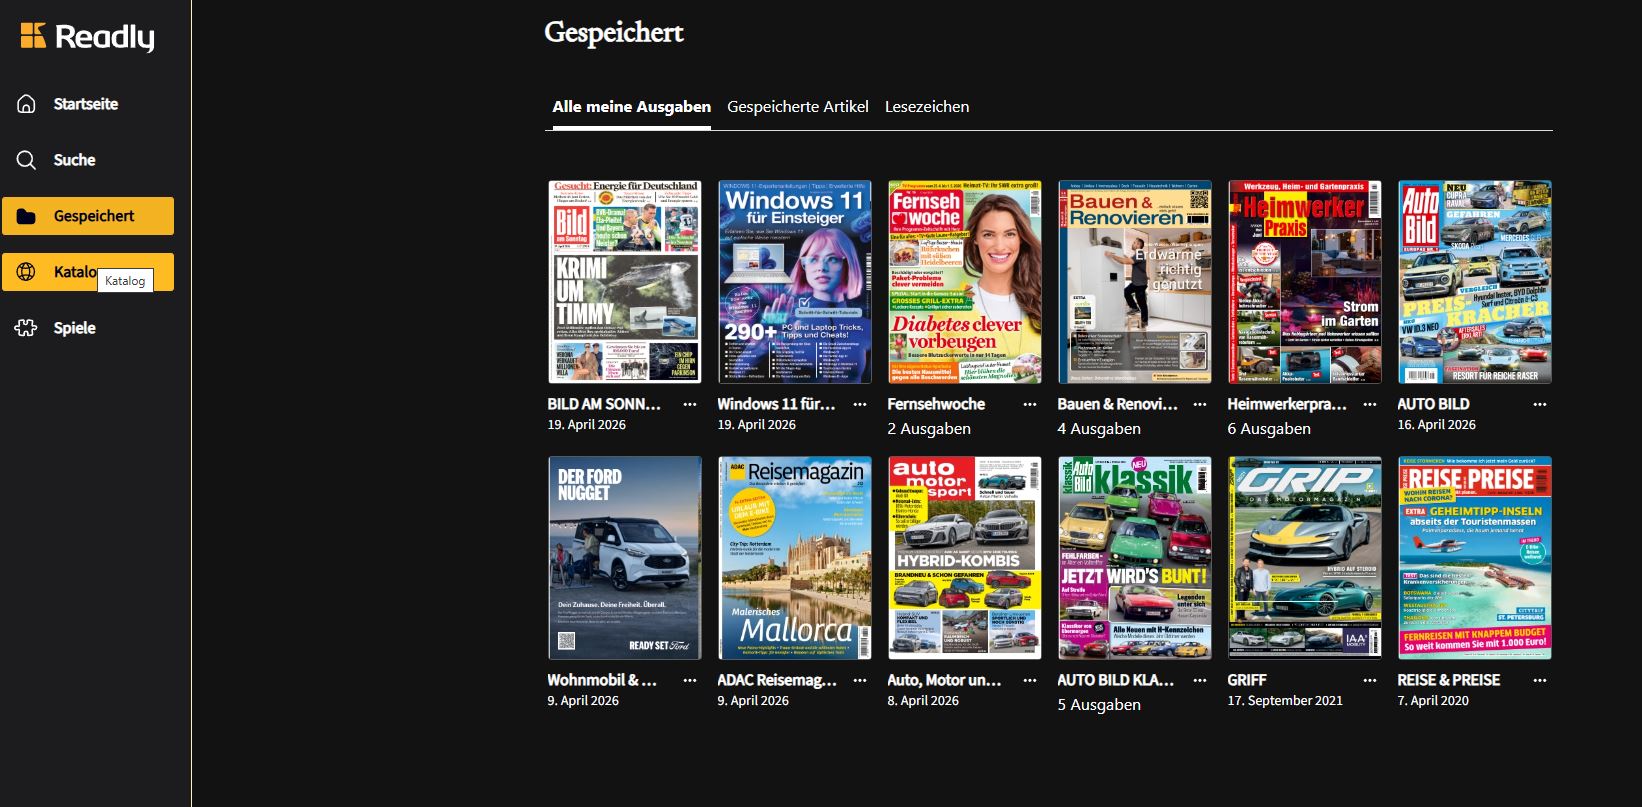The height and width of the screenshot is (807, 1642).
Task: Open the Windows 11 für Einsteiger cover
Action: click(x=795, y=282)
